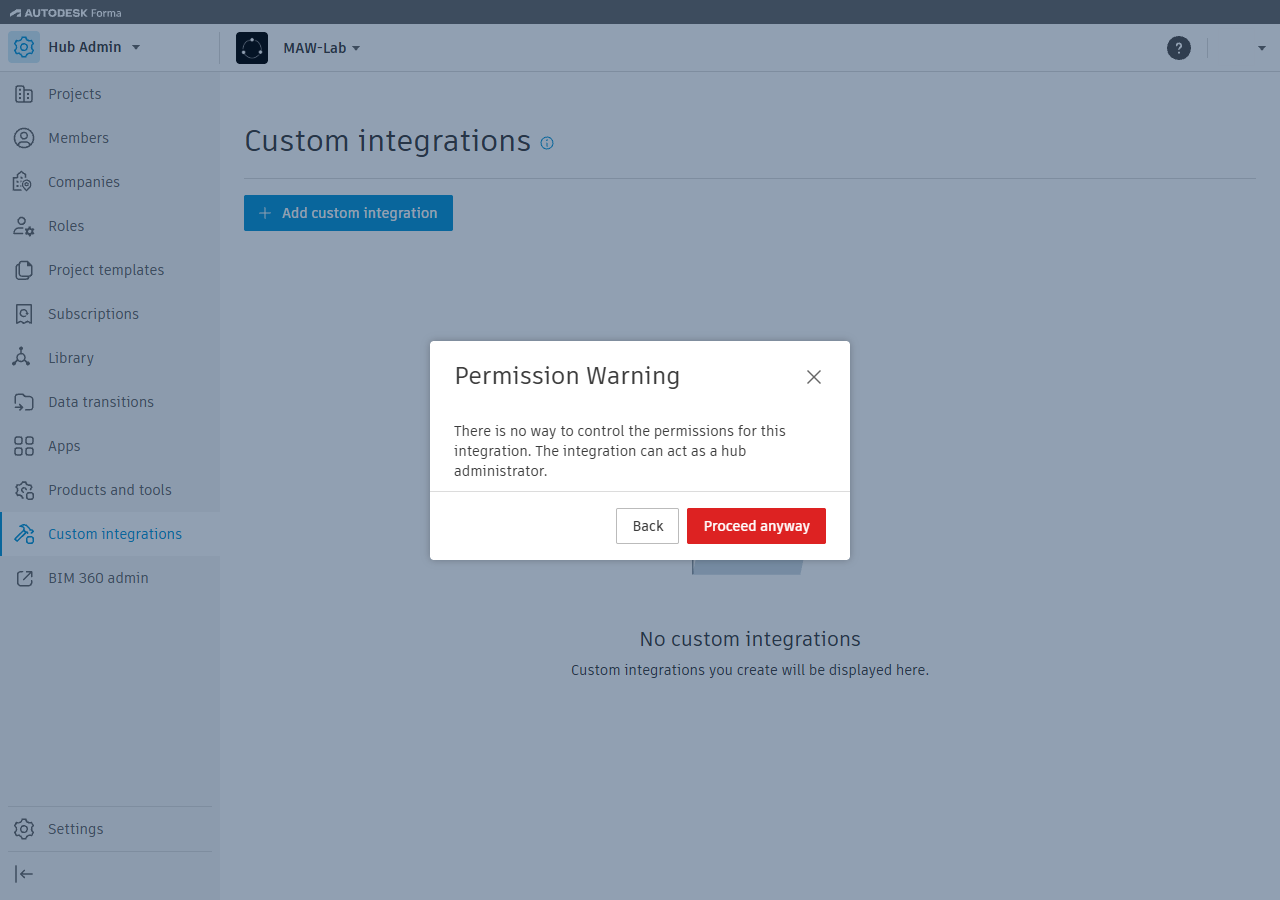Click the Projects buildings icon in sidebar
The height and width of the screenshot is (900, 1280).
point(24,94)
